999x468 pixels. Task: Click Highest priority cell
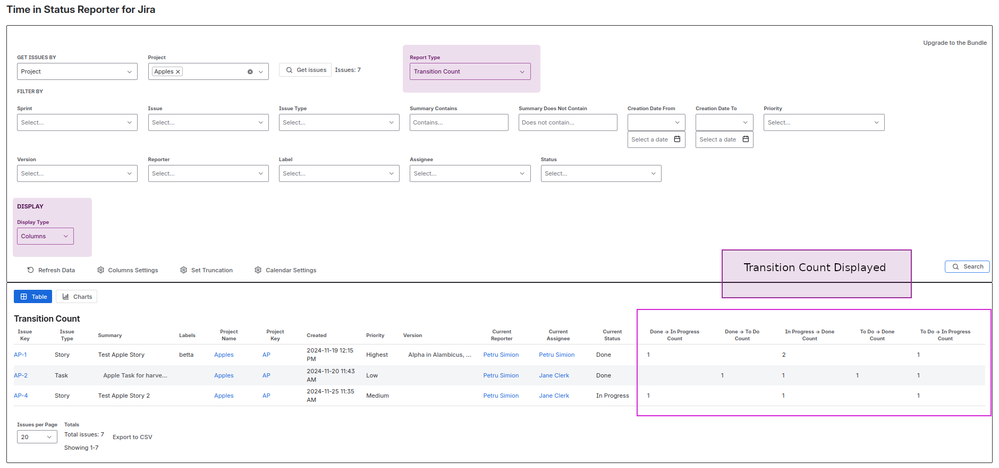tap(377, 355)
